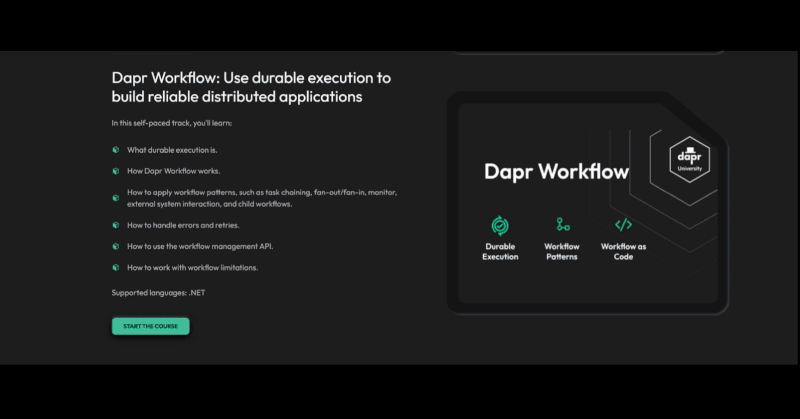800x419 pixels.
Task: Click text 'In this self-paced track, you'll learn:'
Action: tap(171, 123)
